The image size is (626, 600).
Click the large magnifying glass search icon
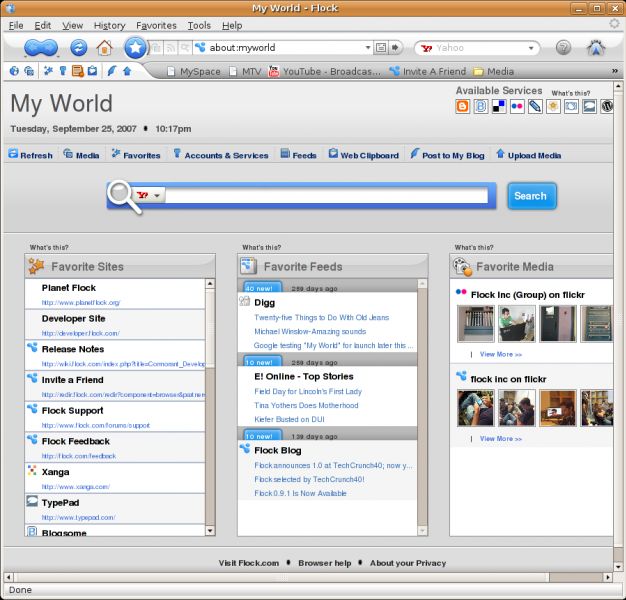pos(124,197)
